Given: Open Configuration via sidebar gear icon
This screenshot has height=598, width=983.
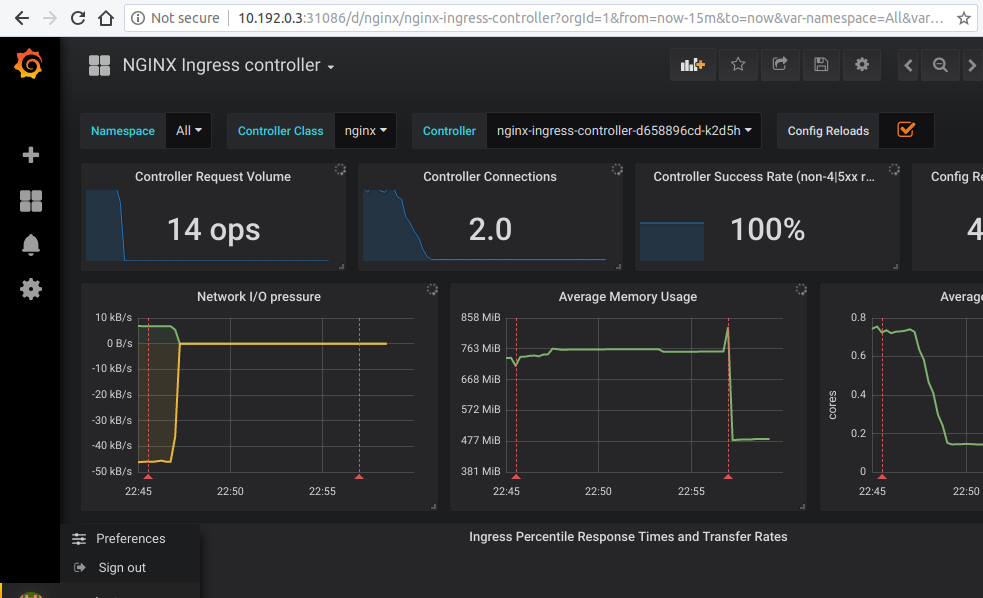Looking at the screenshot, I should pyautogui.click(x=30, y=289).
